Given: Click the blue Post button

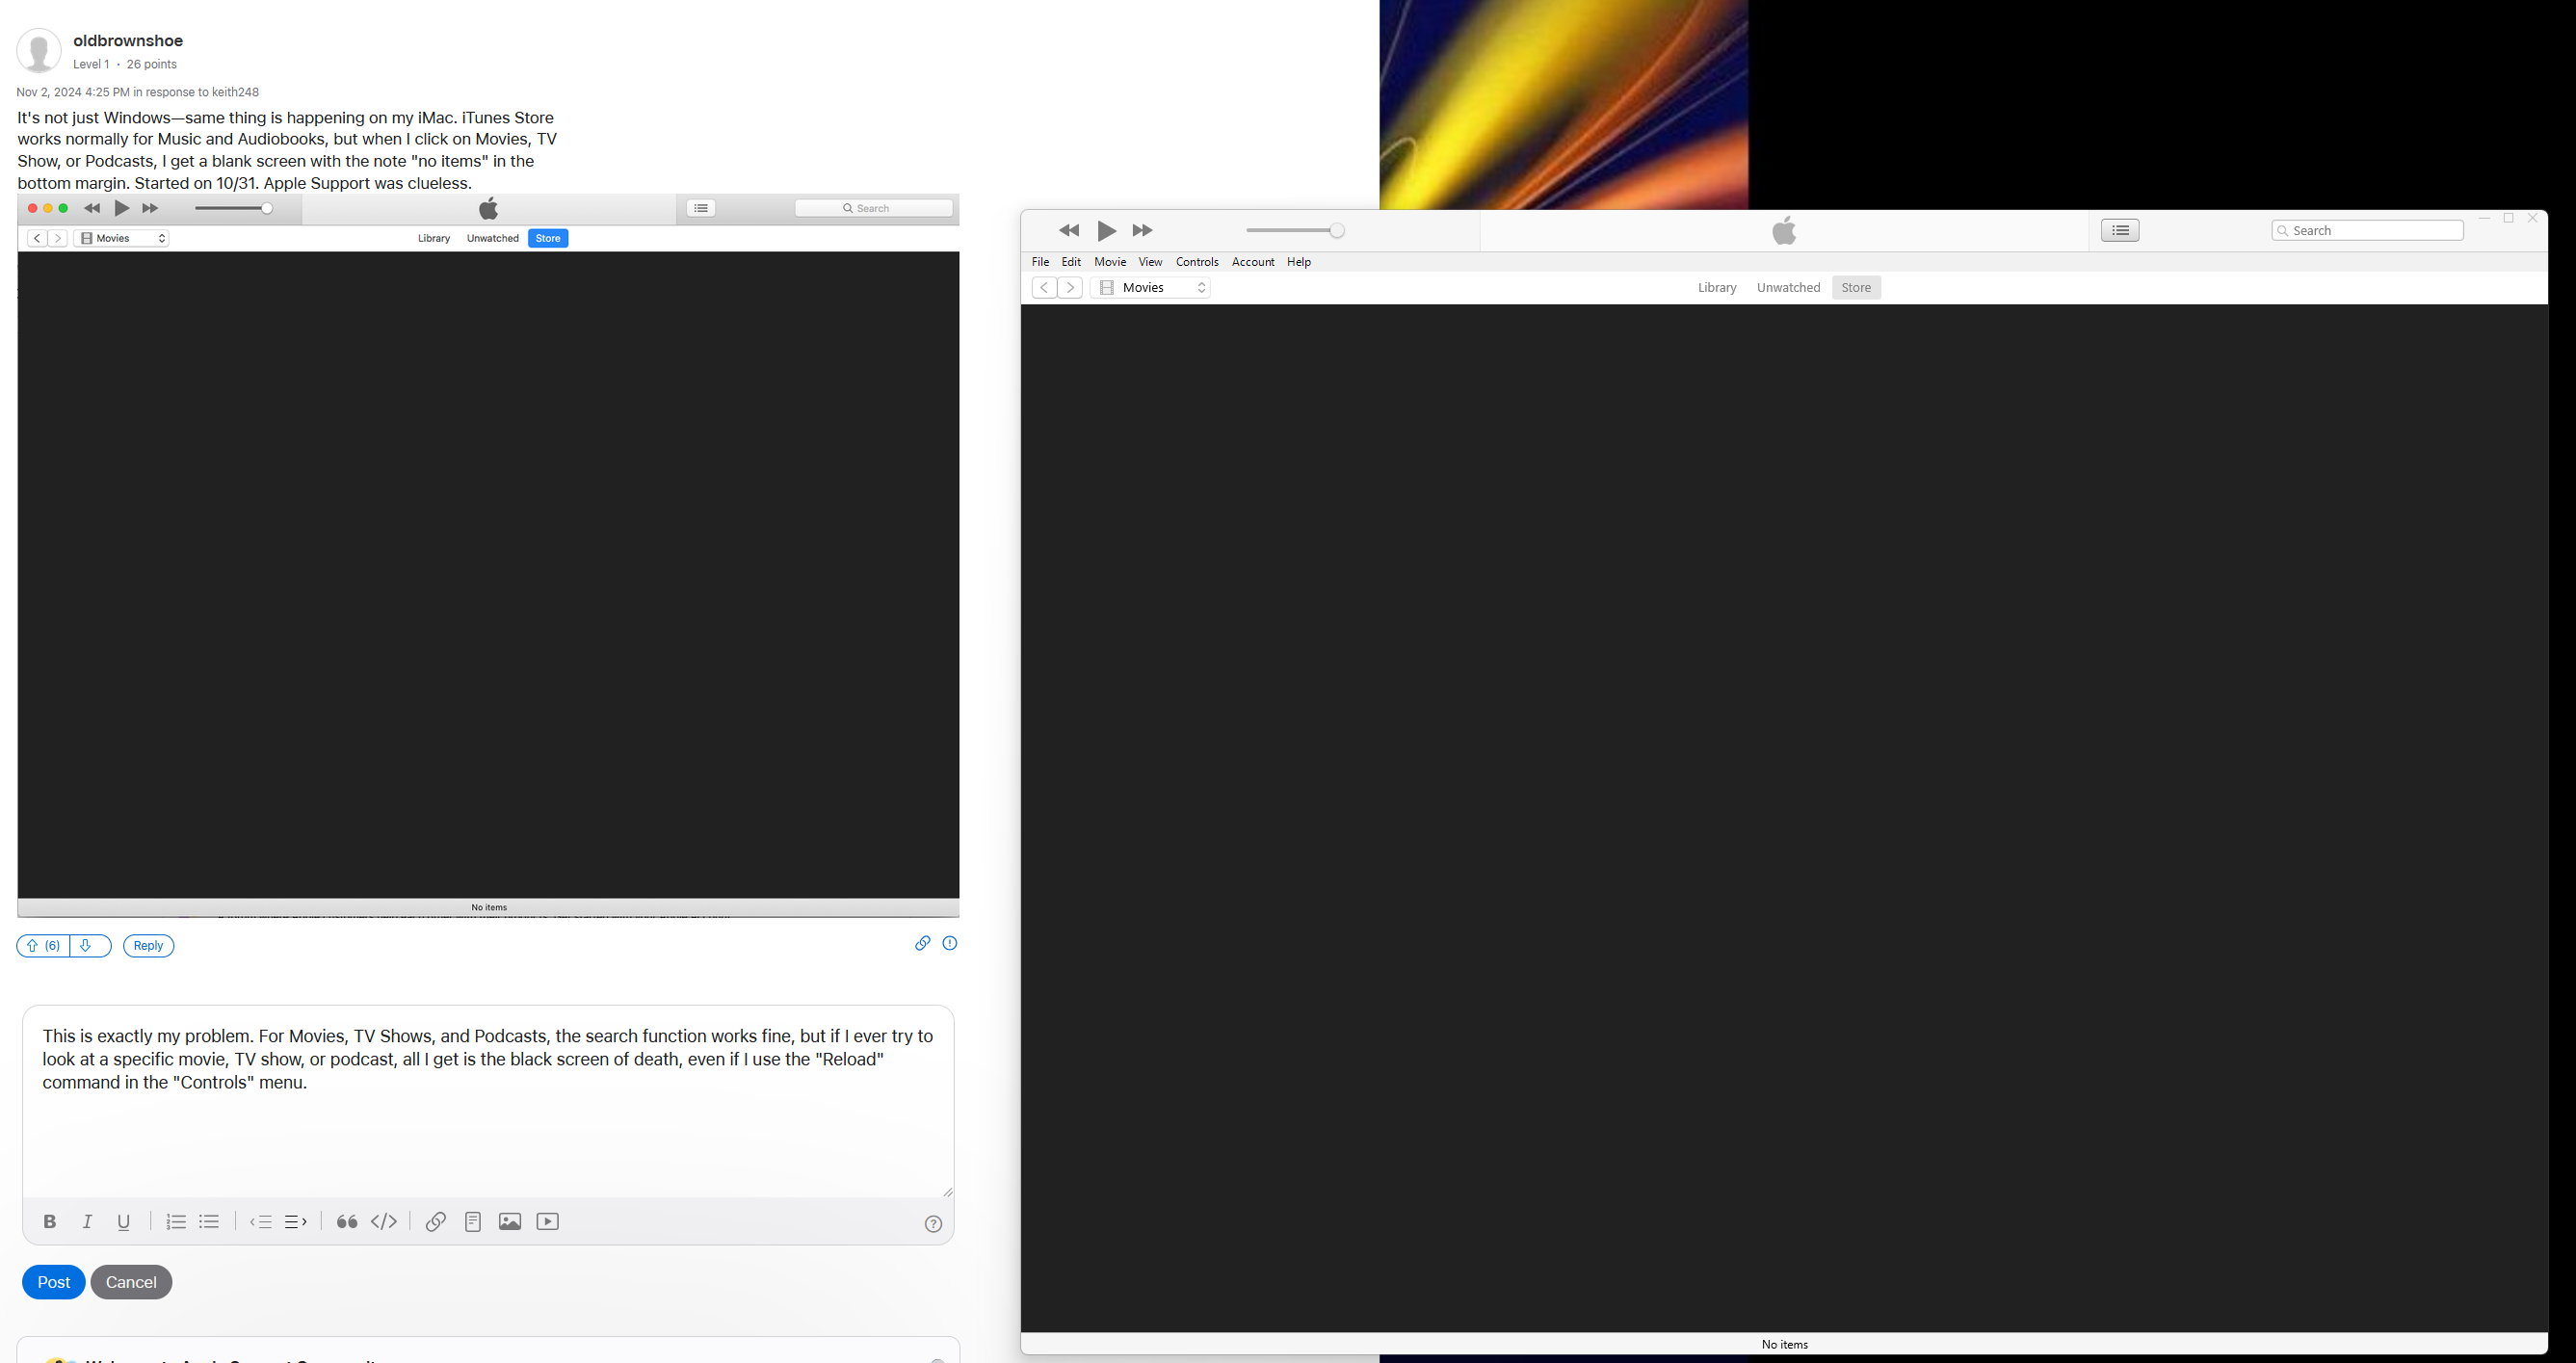Looking at the screenshot, I should [x=54, y=1282].
